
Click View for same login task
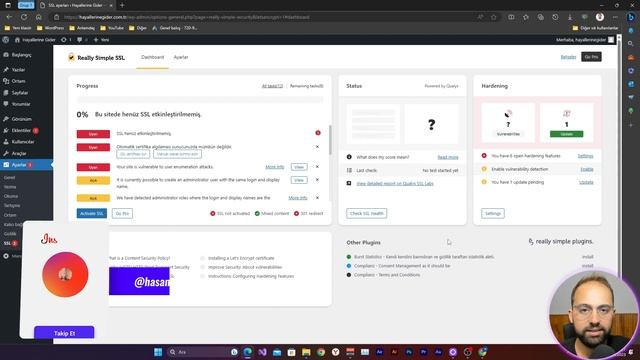(x=299, y=180)
